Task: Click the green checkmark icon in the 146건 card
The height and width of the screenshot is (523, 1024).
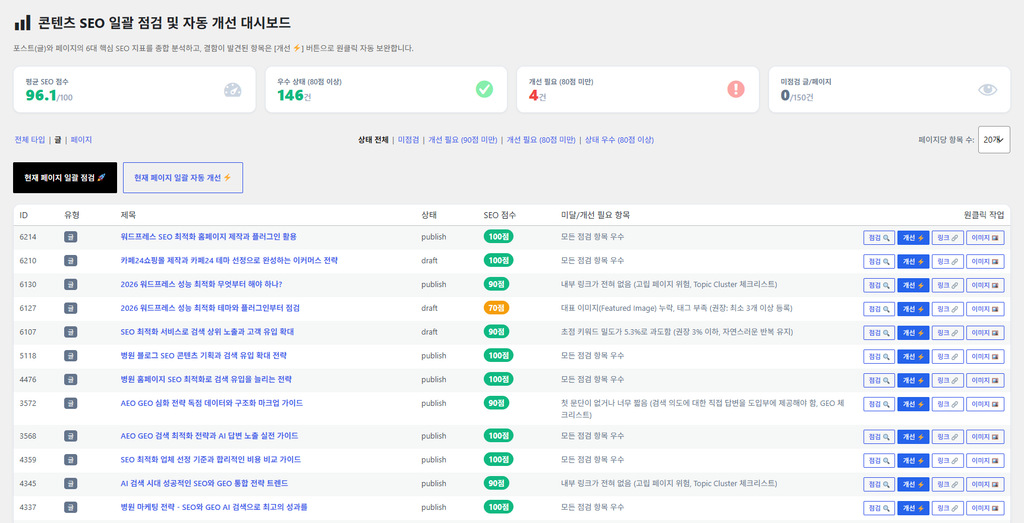Action: click(x=484, y=89)
